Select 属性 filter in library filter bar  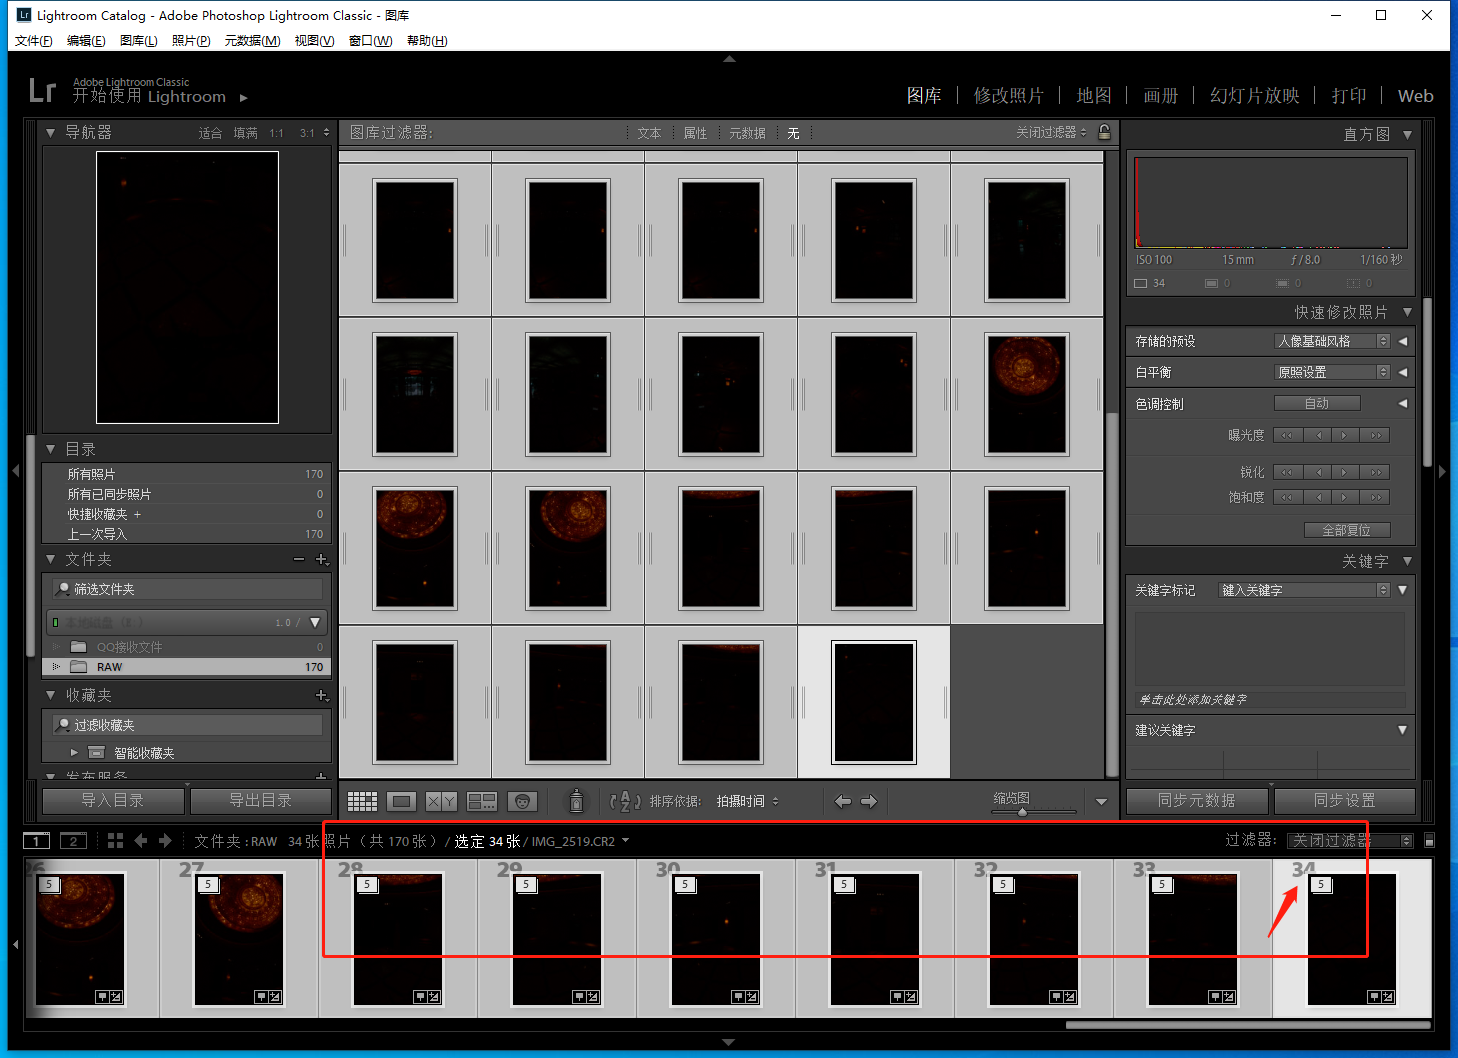695,133
